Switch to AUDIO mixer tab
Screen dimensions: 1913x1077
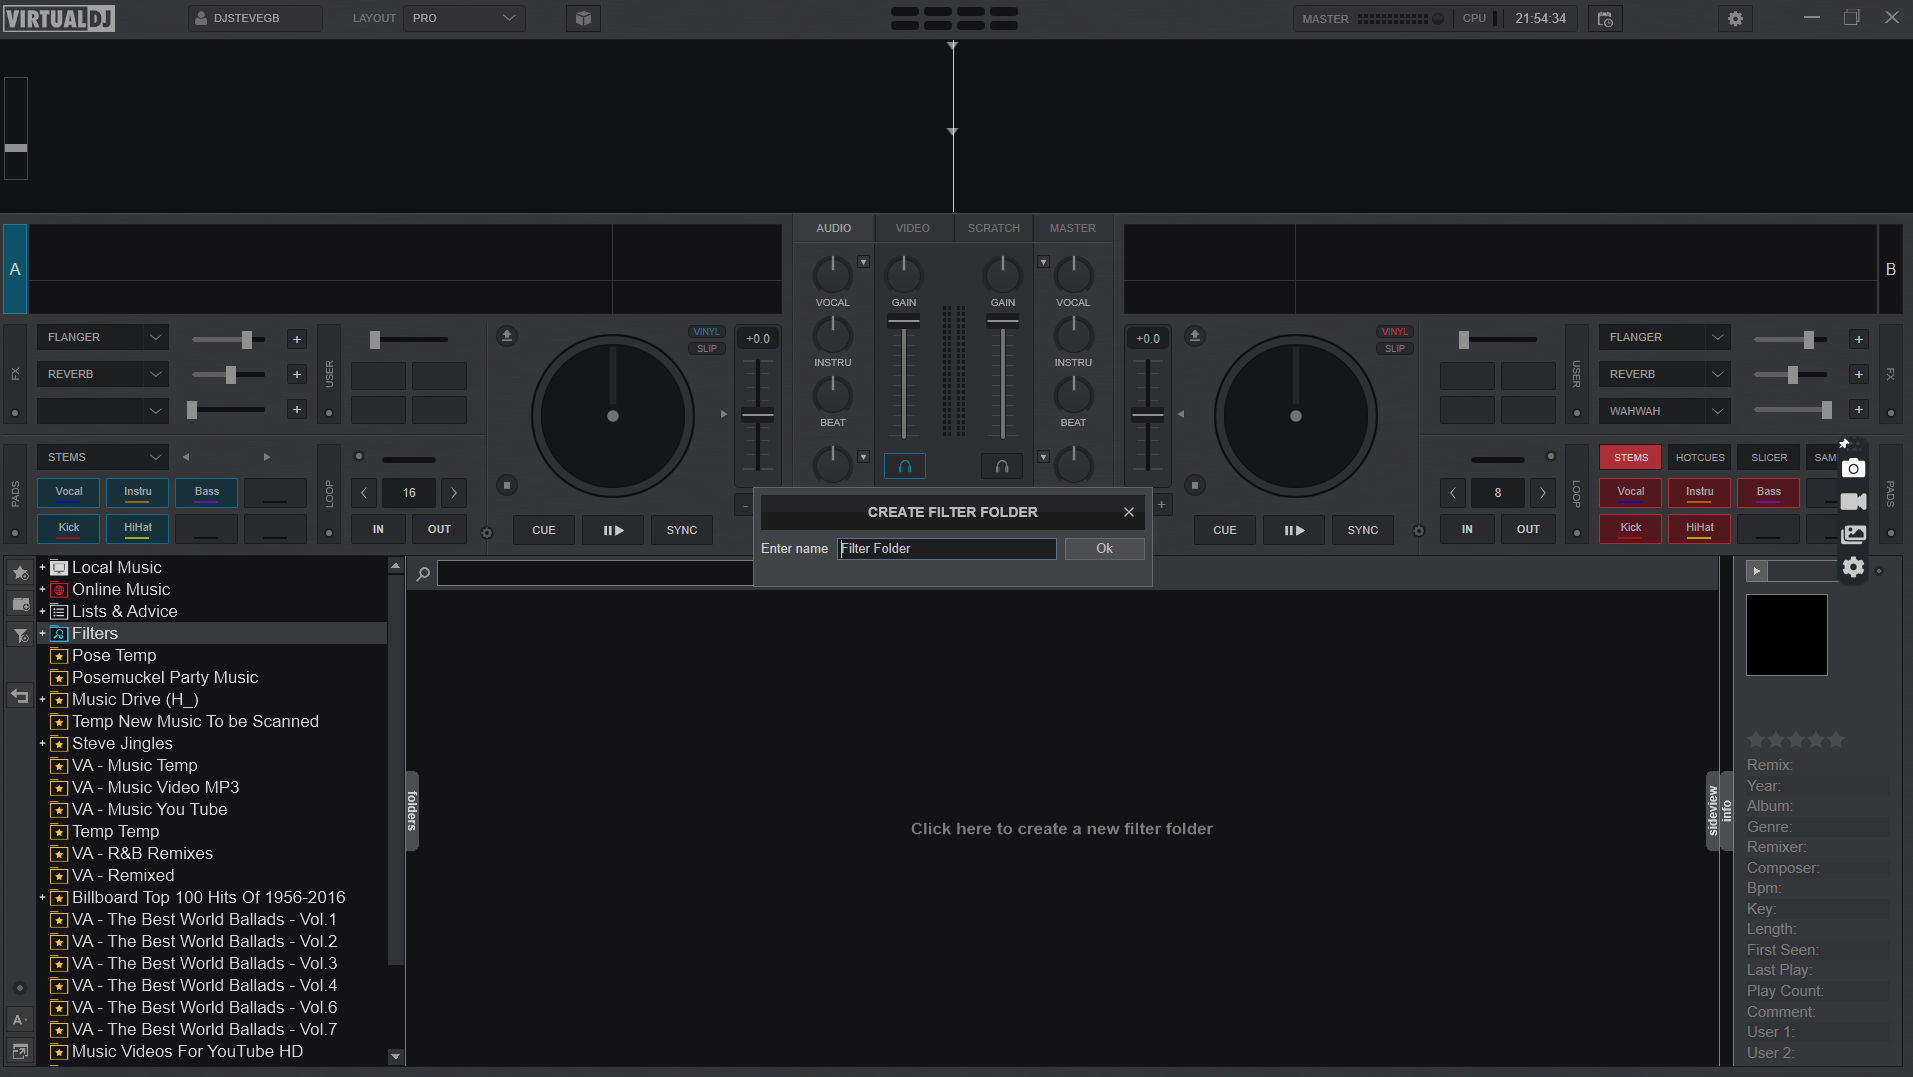coord(834,228)
